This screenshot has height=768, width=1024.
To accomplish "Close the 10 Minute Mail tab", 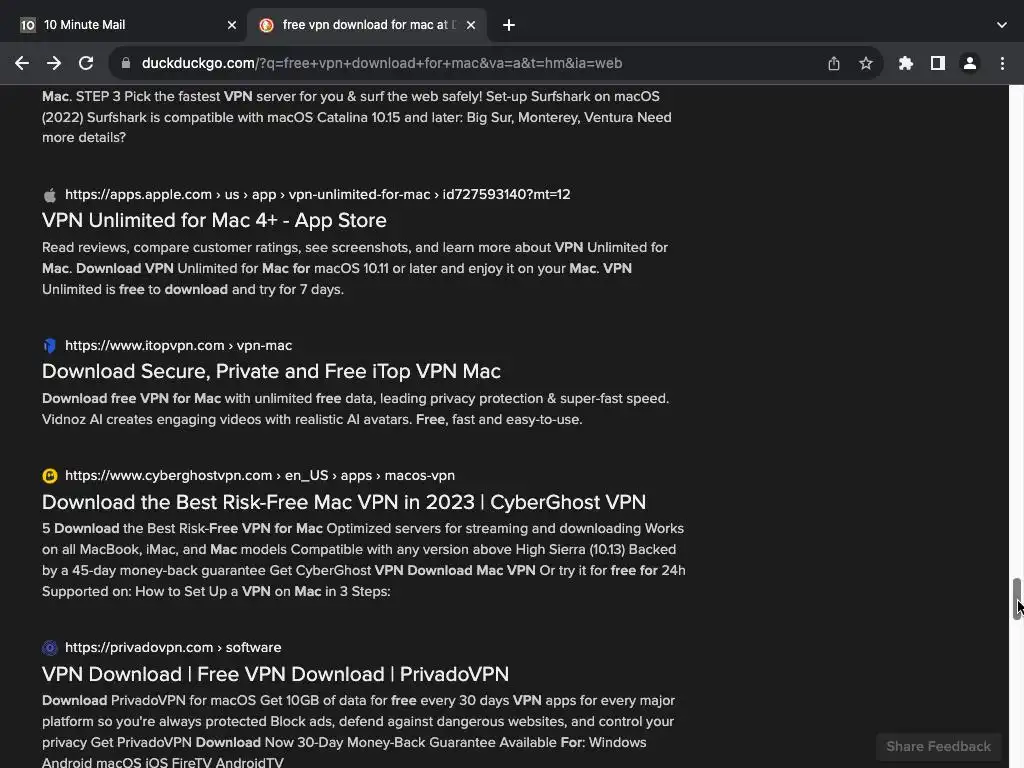I will [232, 25].
